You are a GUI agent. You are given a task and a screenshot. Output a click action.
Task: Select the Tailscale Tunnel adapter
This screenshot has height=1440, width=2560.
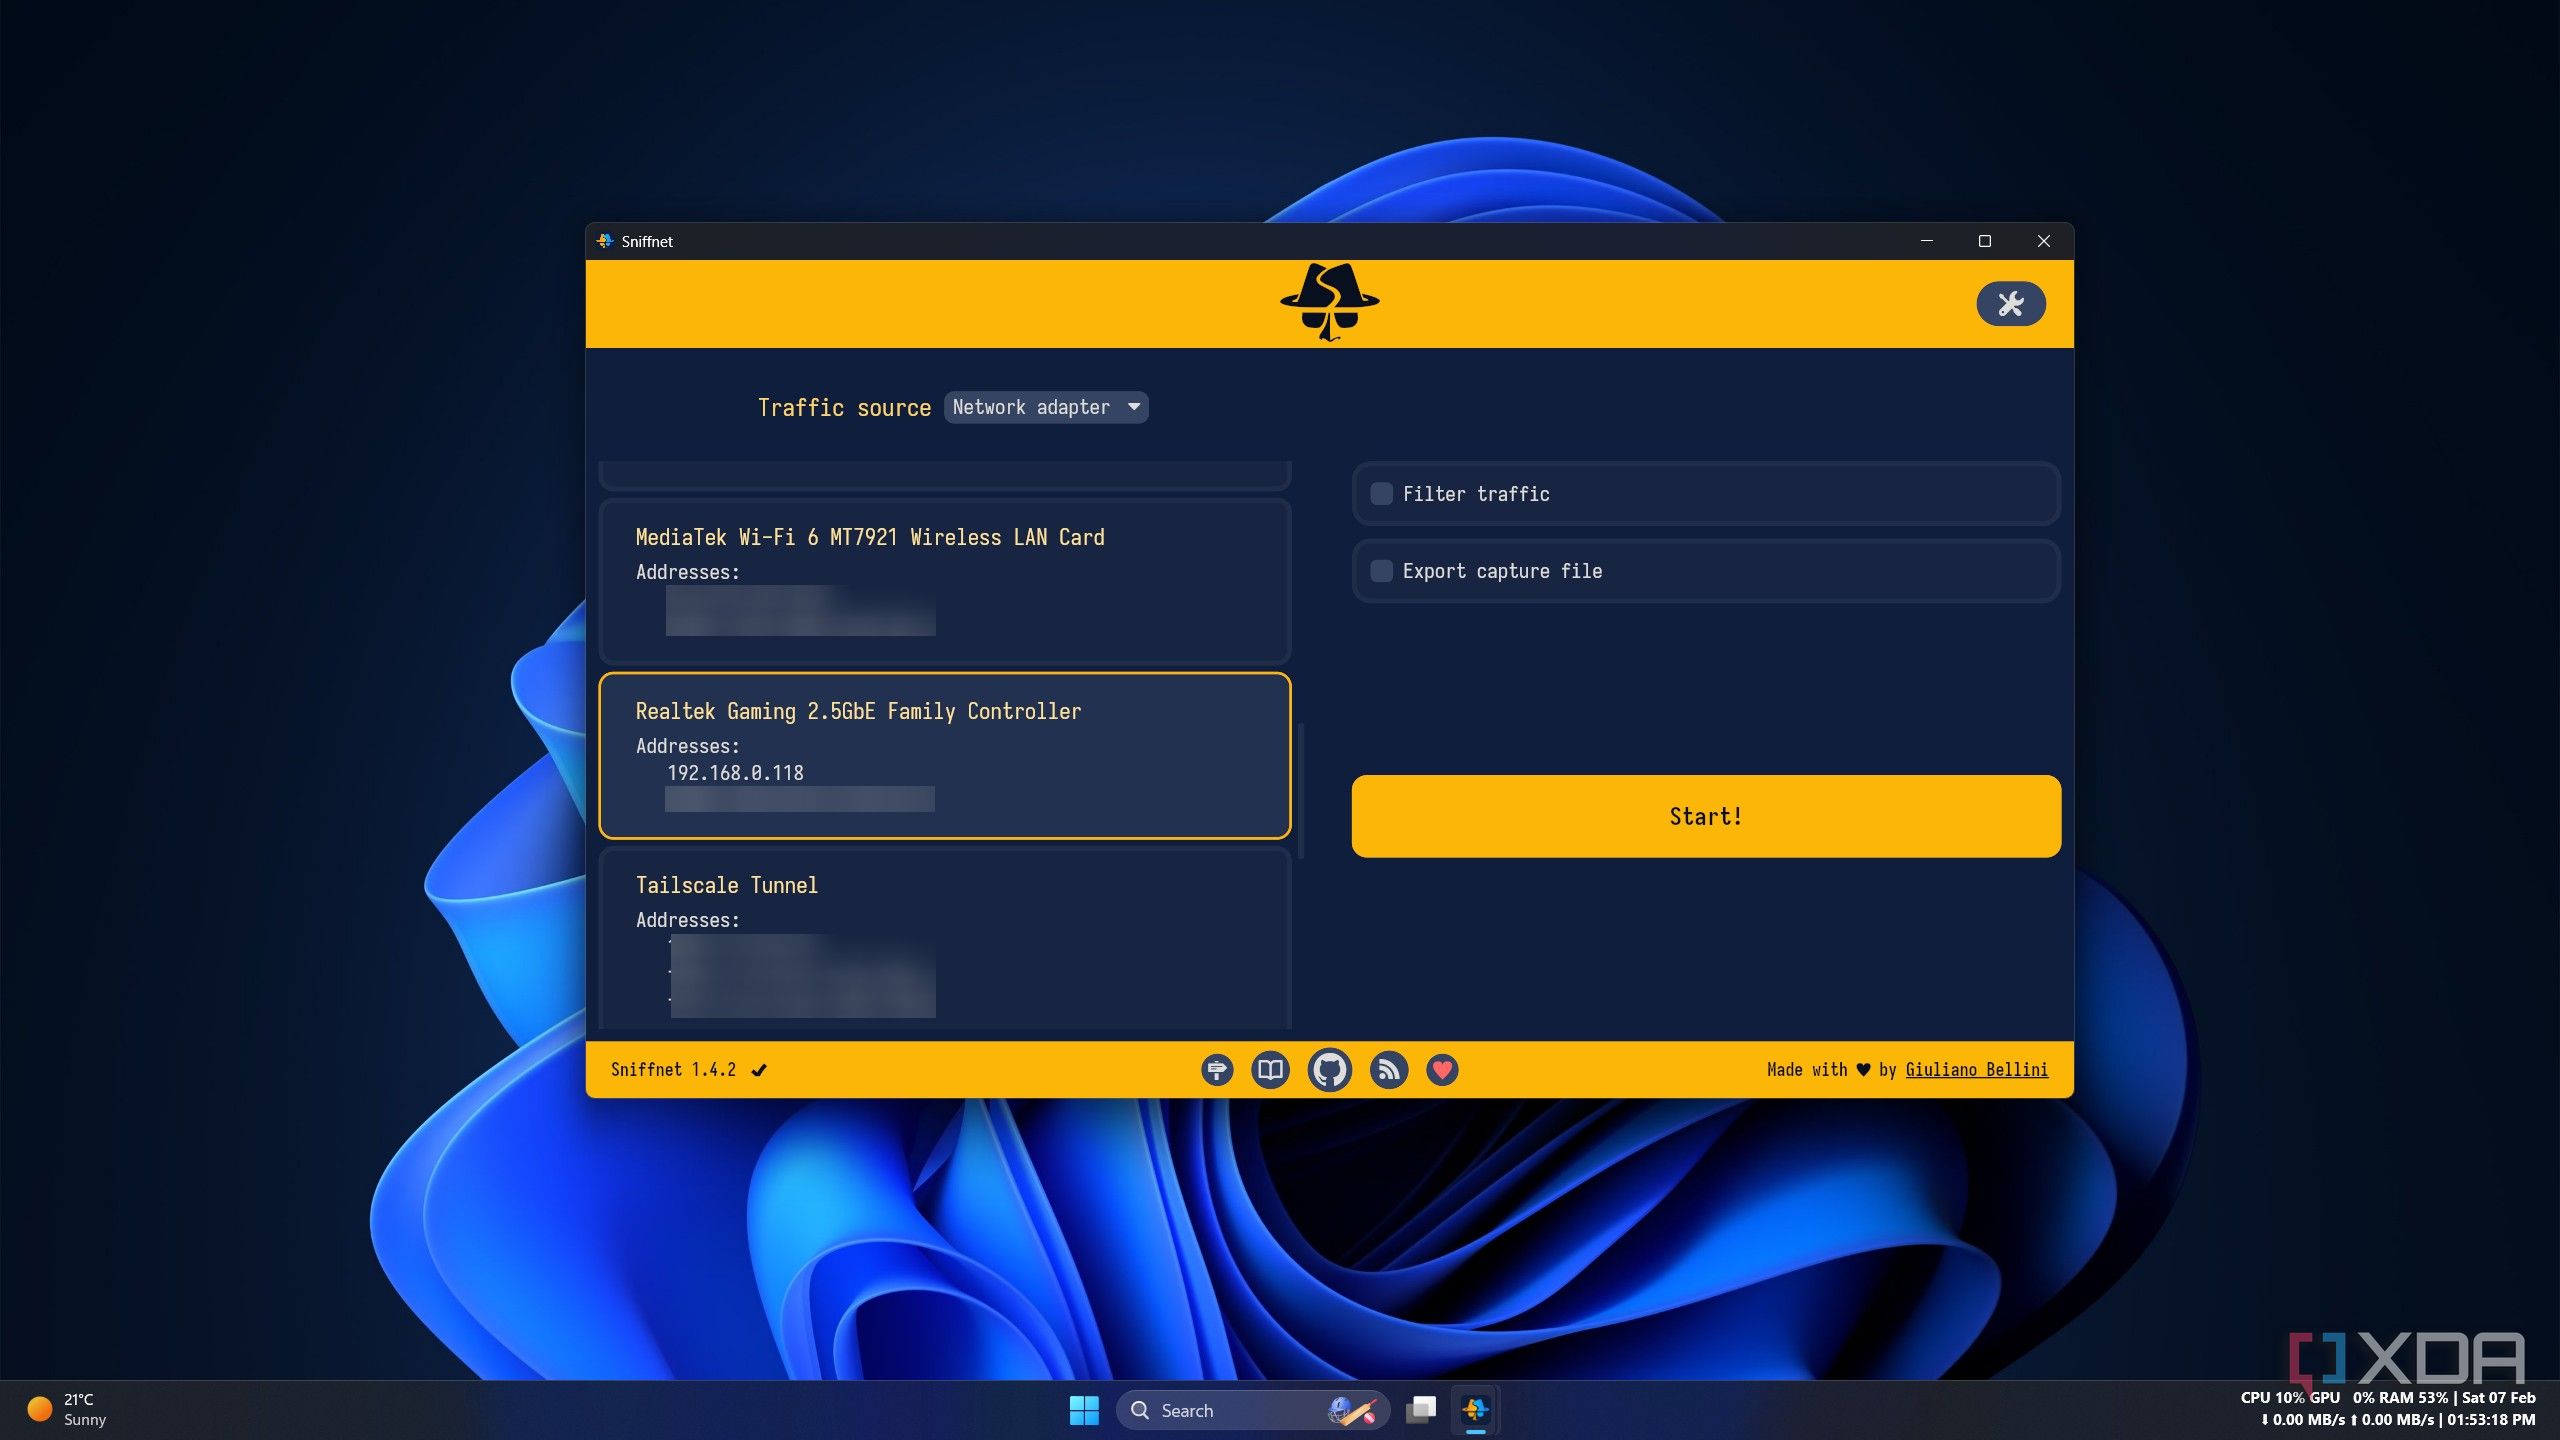point(945,938)
